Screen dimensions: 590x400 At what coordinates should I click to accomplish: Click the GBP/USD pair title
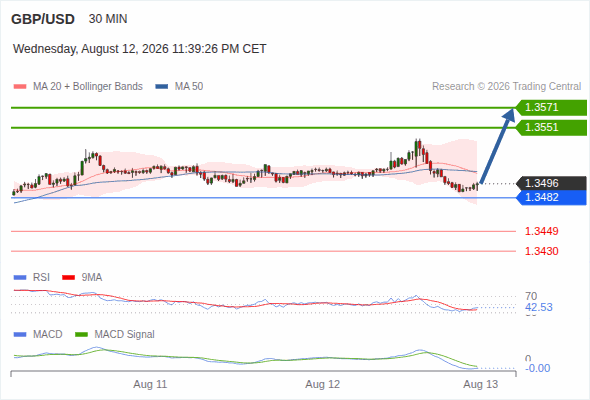[x=43, y=19]
